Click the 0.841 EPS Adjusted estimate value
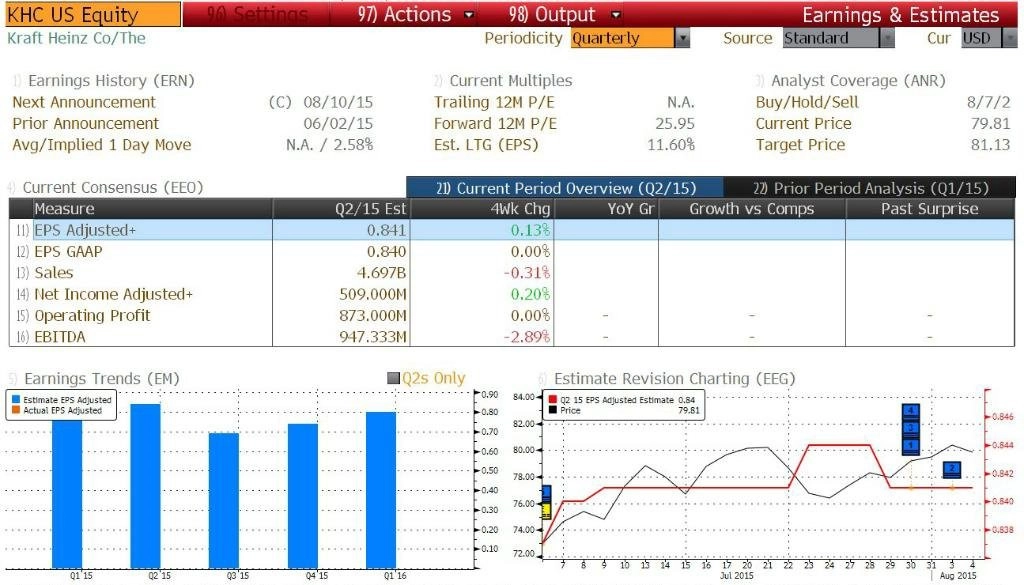The width and height of the screenshot is (1024, 585). [386, 230]
